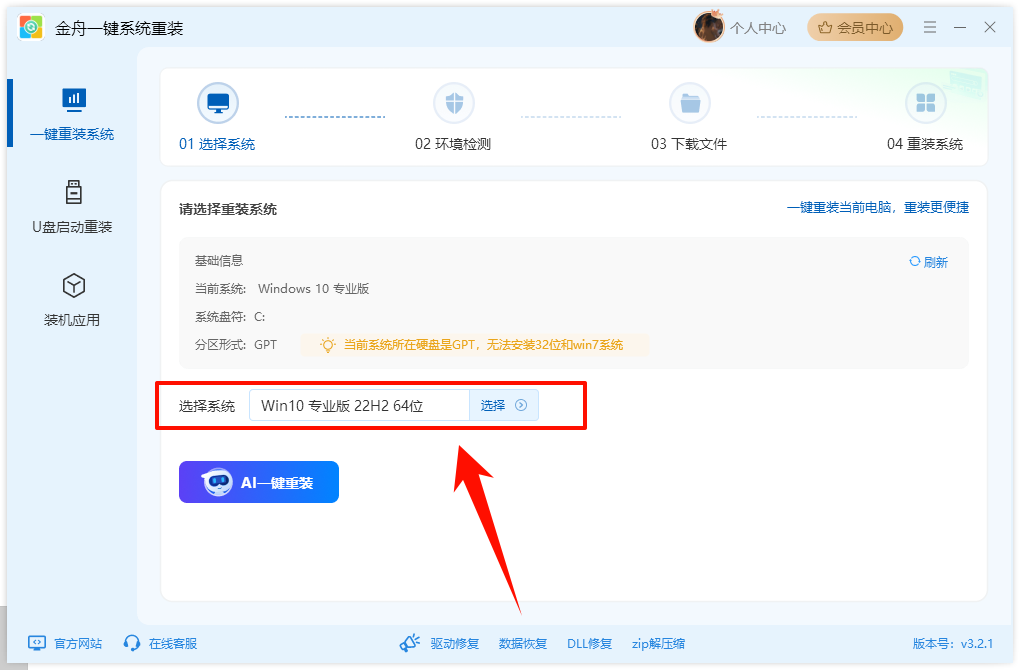Screen dimensions: 1020x670
Task: Start AI一键重装
Action: pyautogui.click(x=258, y=481)
